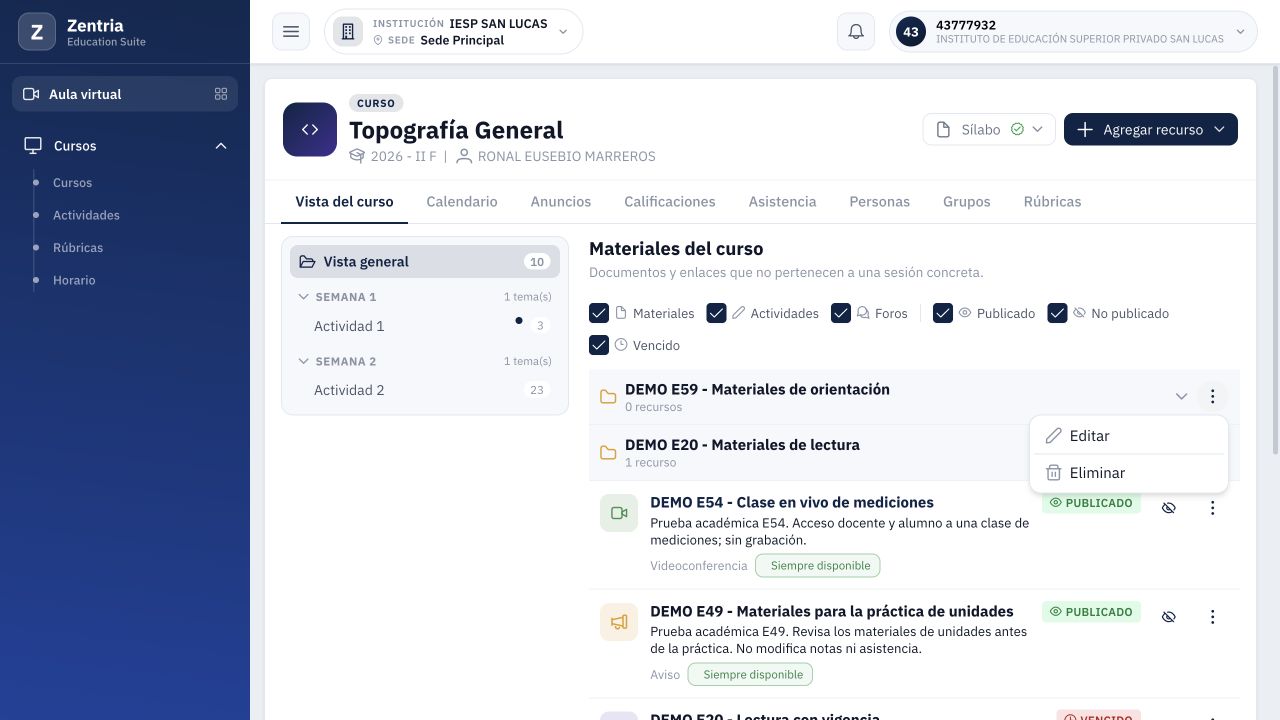Click the megaphone icon of DEMO E49

click(619, 622)
